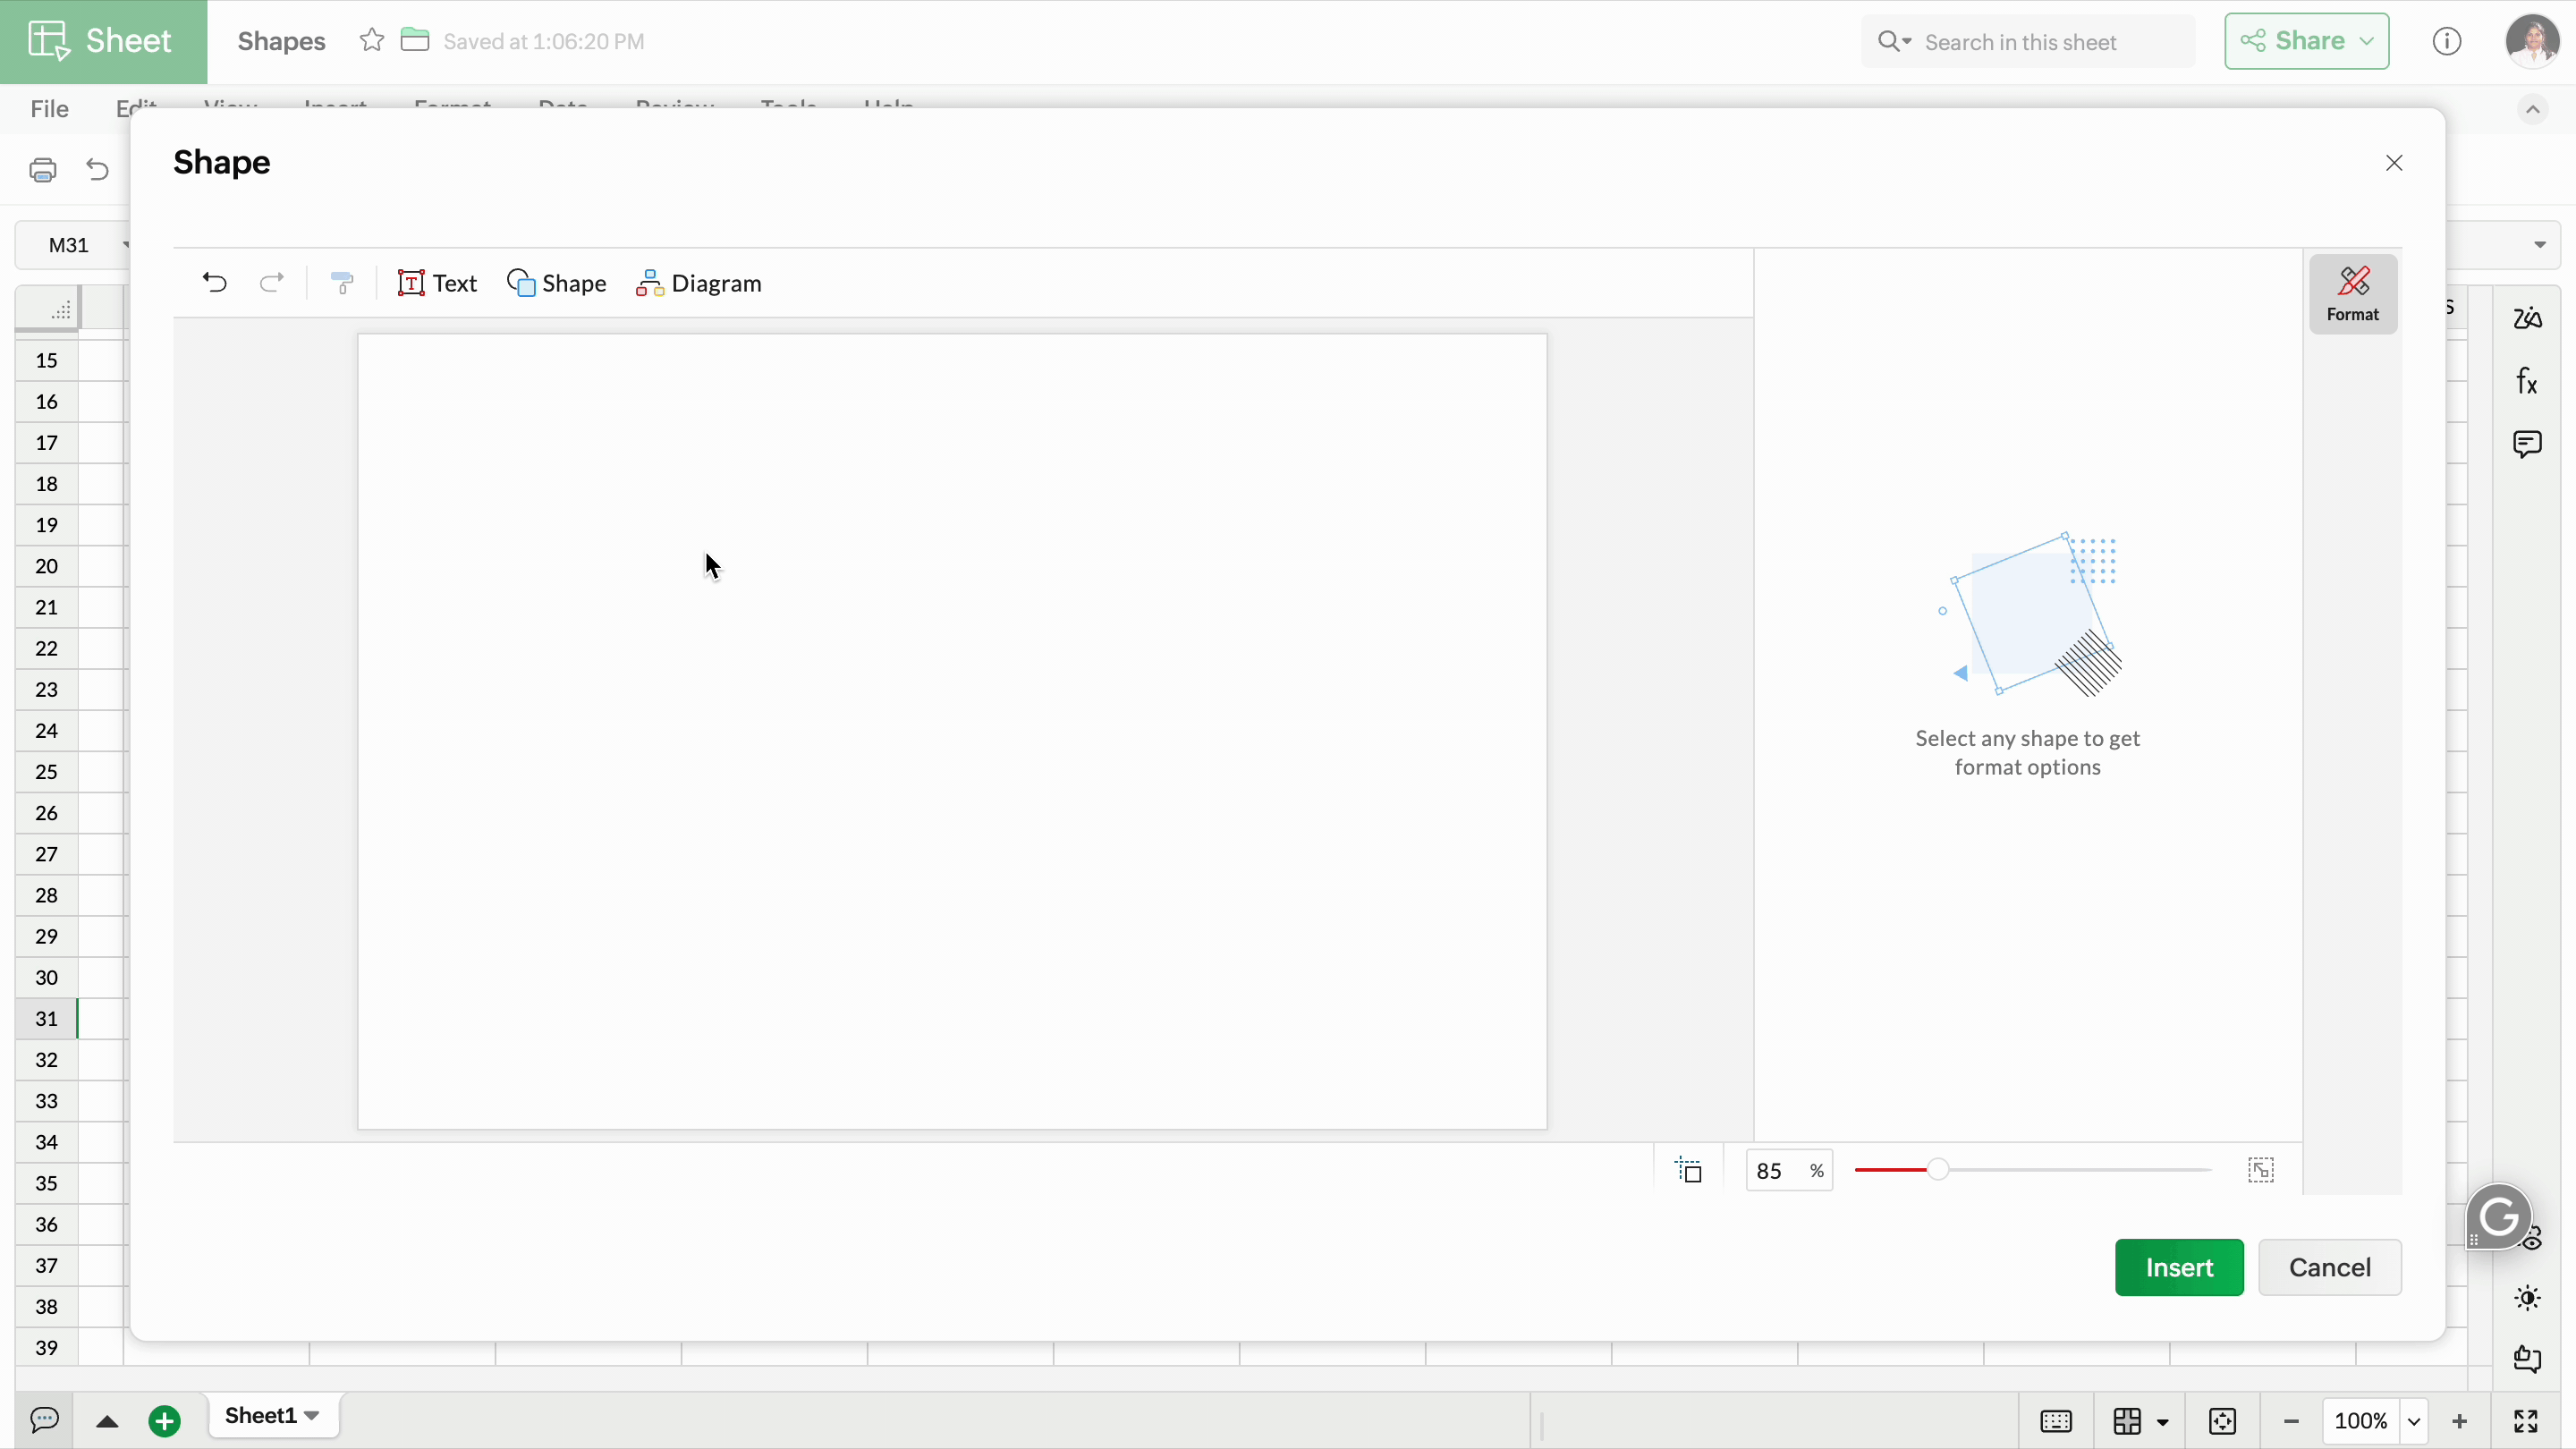The width and height of the screenshot is (2576, 1449).
Task: Click the Cancel button
Action: point(2329,1267)
